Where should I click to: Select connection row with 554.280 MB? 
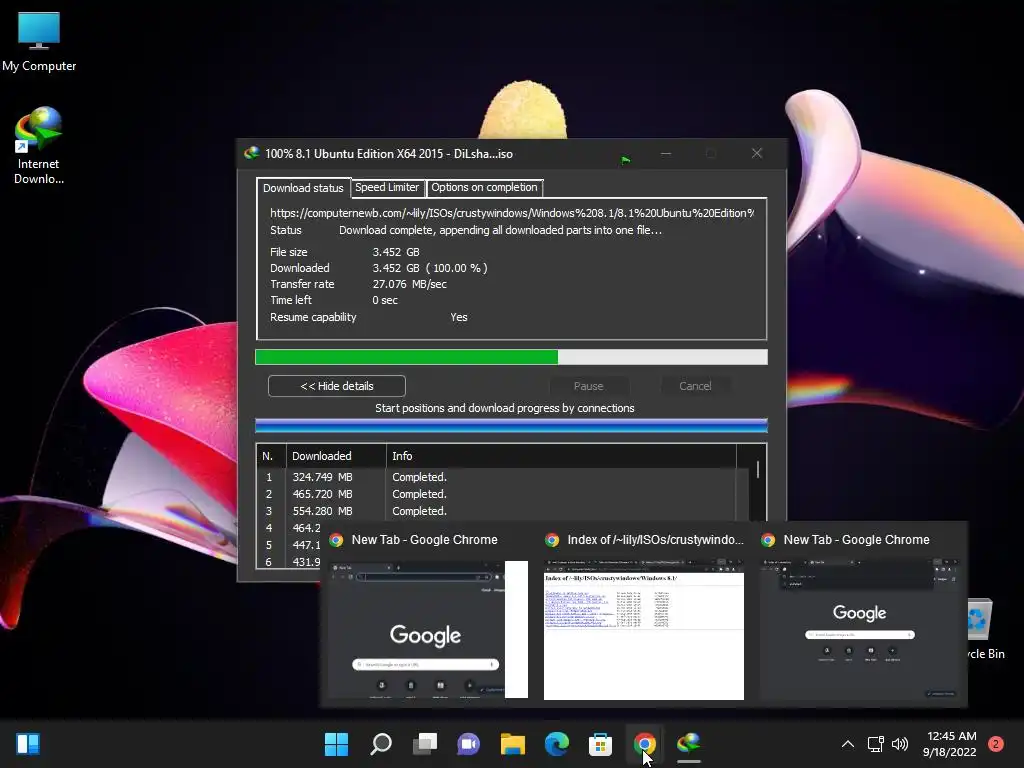click(503, 511)
